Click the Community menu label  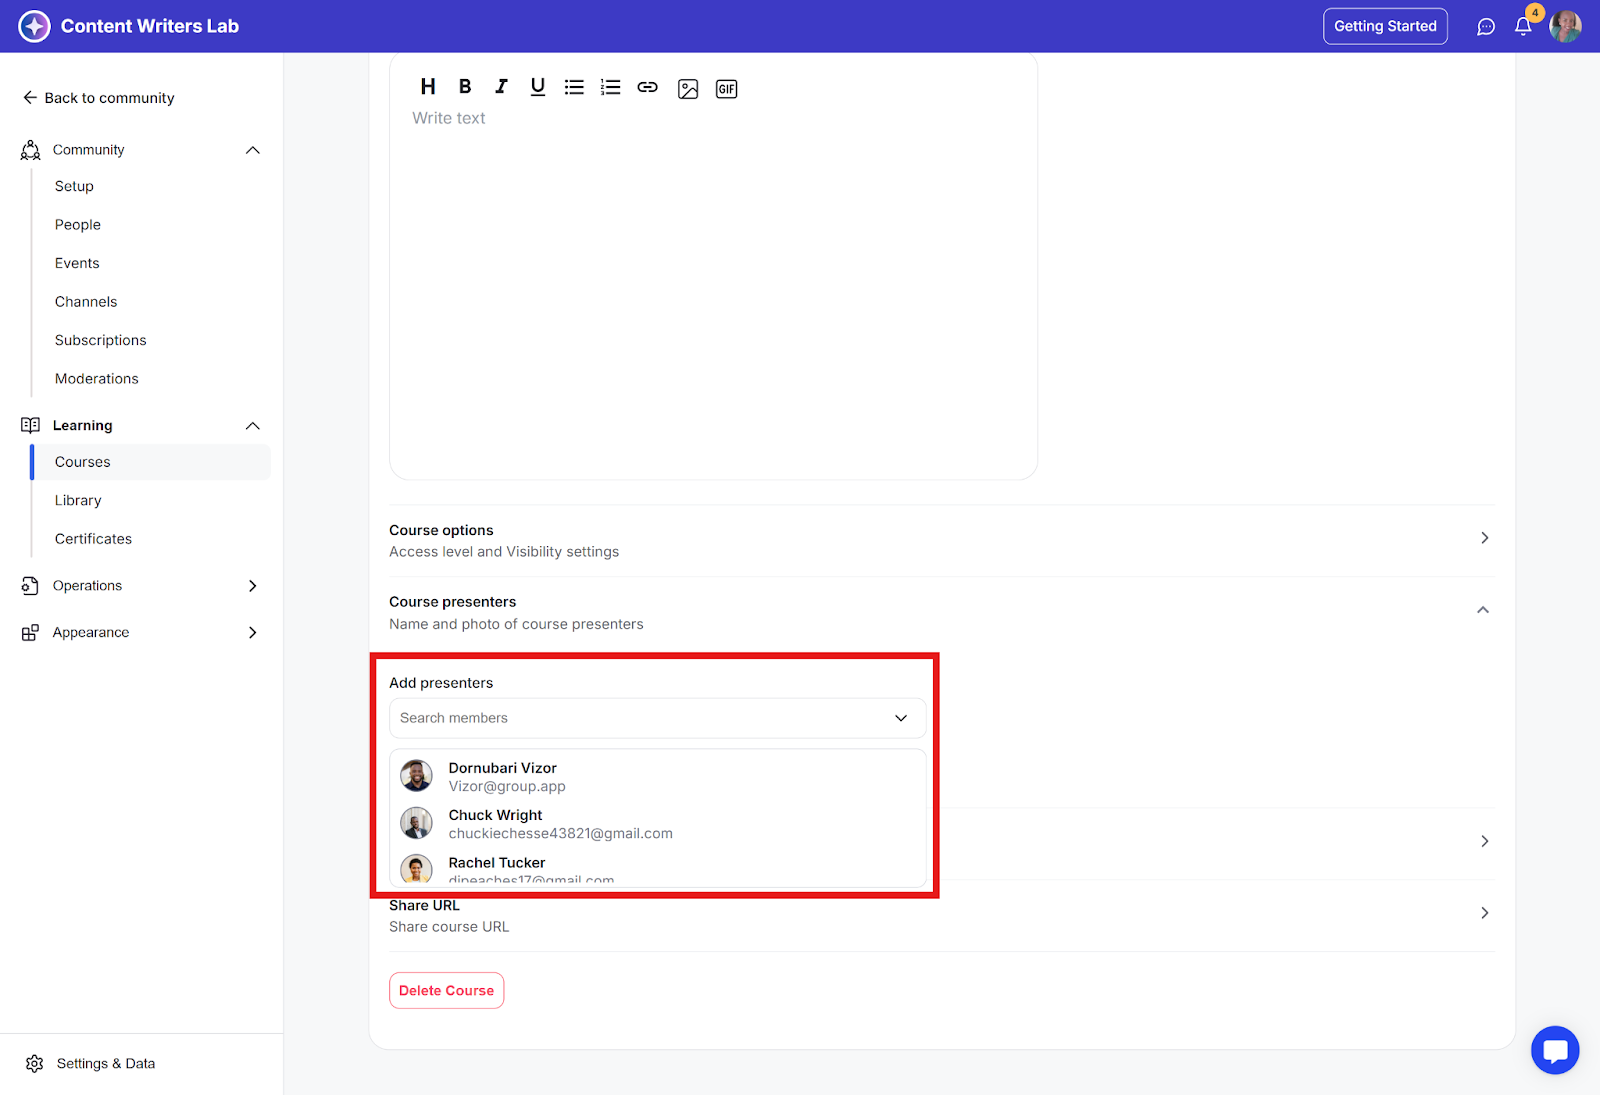(x=89, y=150)
